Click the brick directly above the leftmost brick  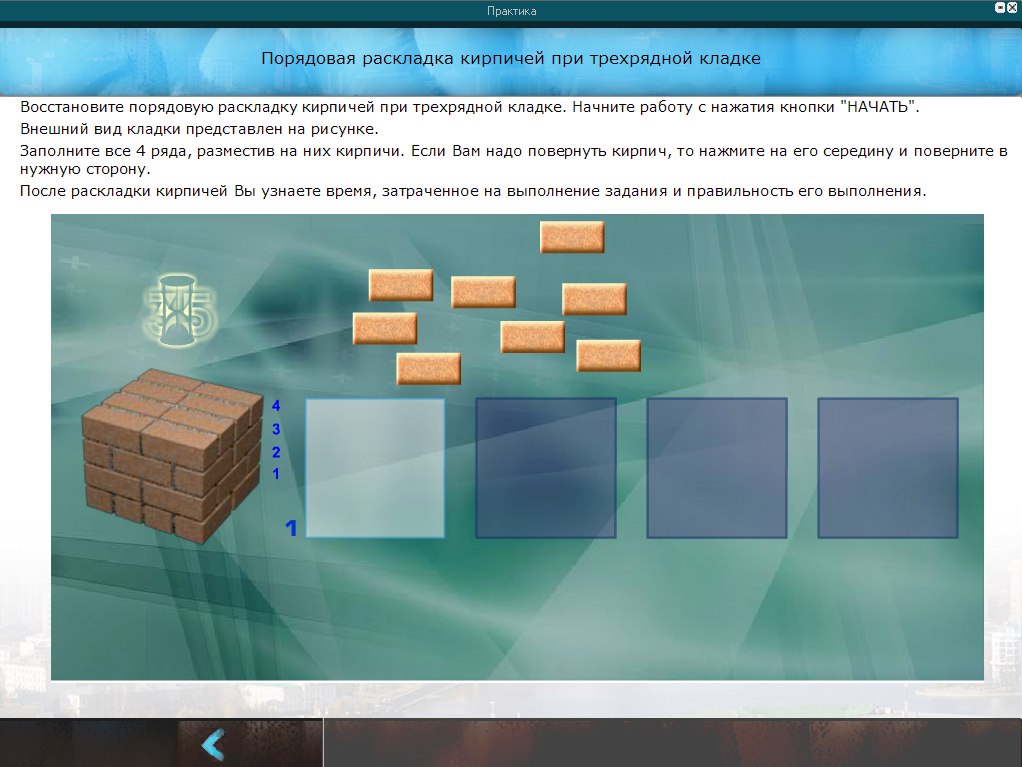[x=400, y=285]
